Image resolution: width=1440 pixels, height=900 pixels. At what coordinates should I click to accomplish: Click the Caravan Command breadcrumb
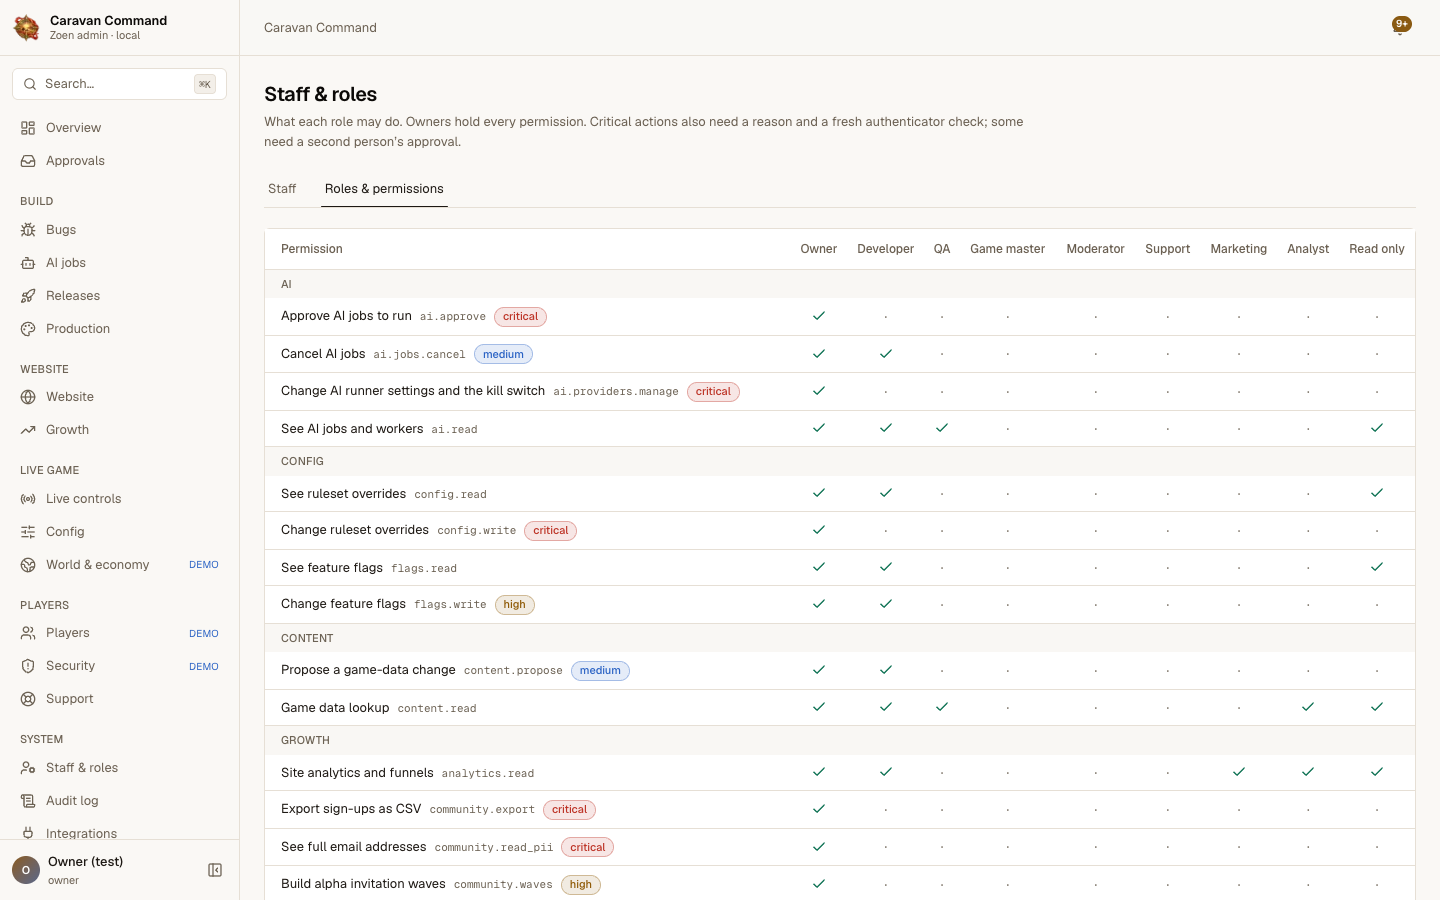320,28
